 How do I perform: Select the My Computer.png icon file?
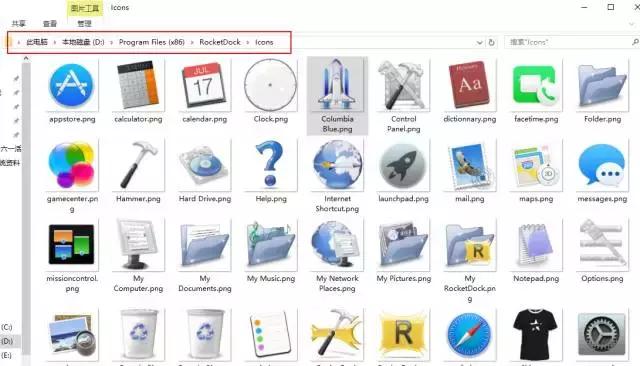pyautogui.click(x=138, y=255)
